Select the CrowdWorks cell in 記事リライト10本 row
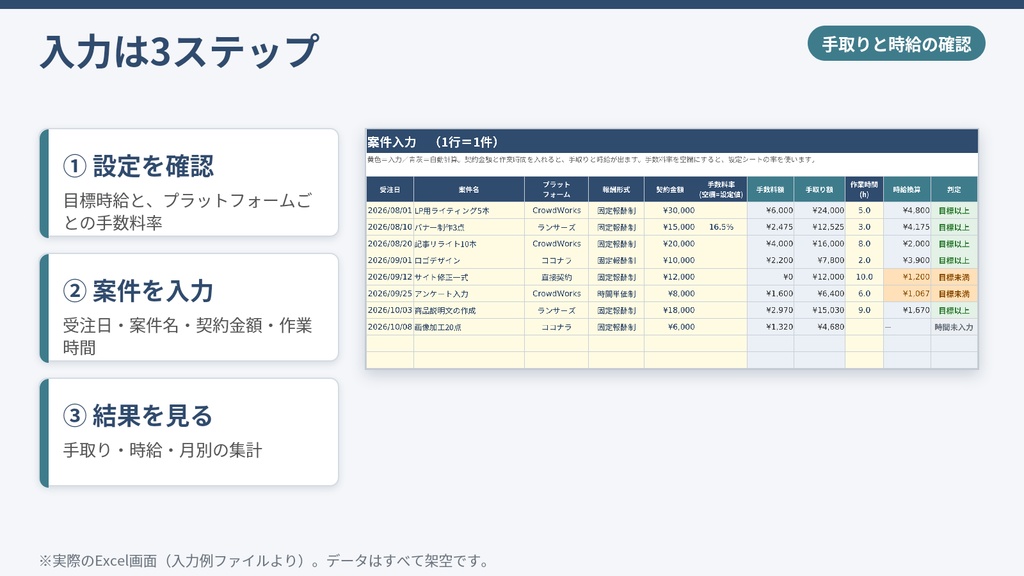 [x=556, y=244]
